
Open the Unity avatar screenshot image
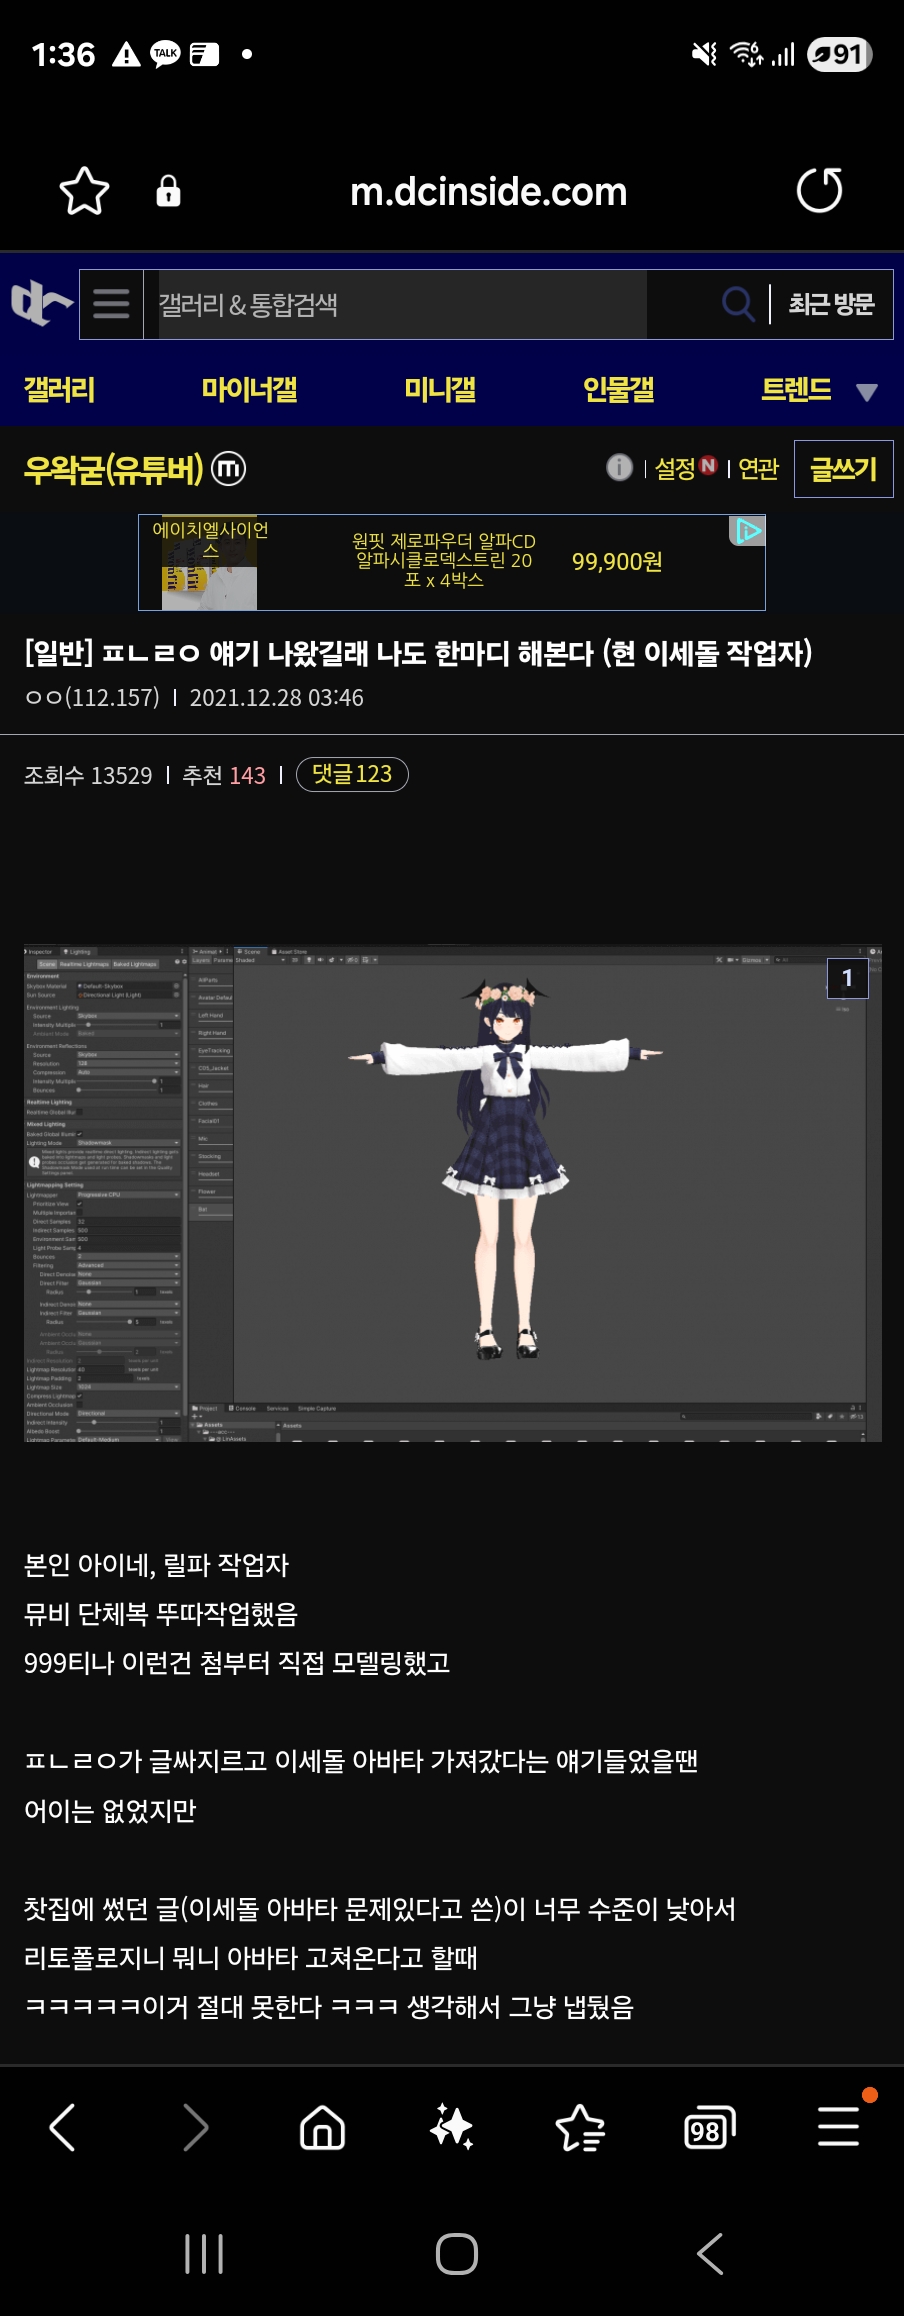(452, 1192)
